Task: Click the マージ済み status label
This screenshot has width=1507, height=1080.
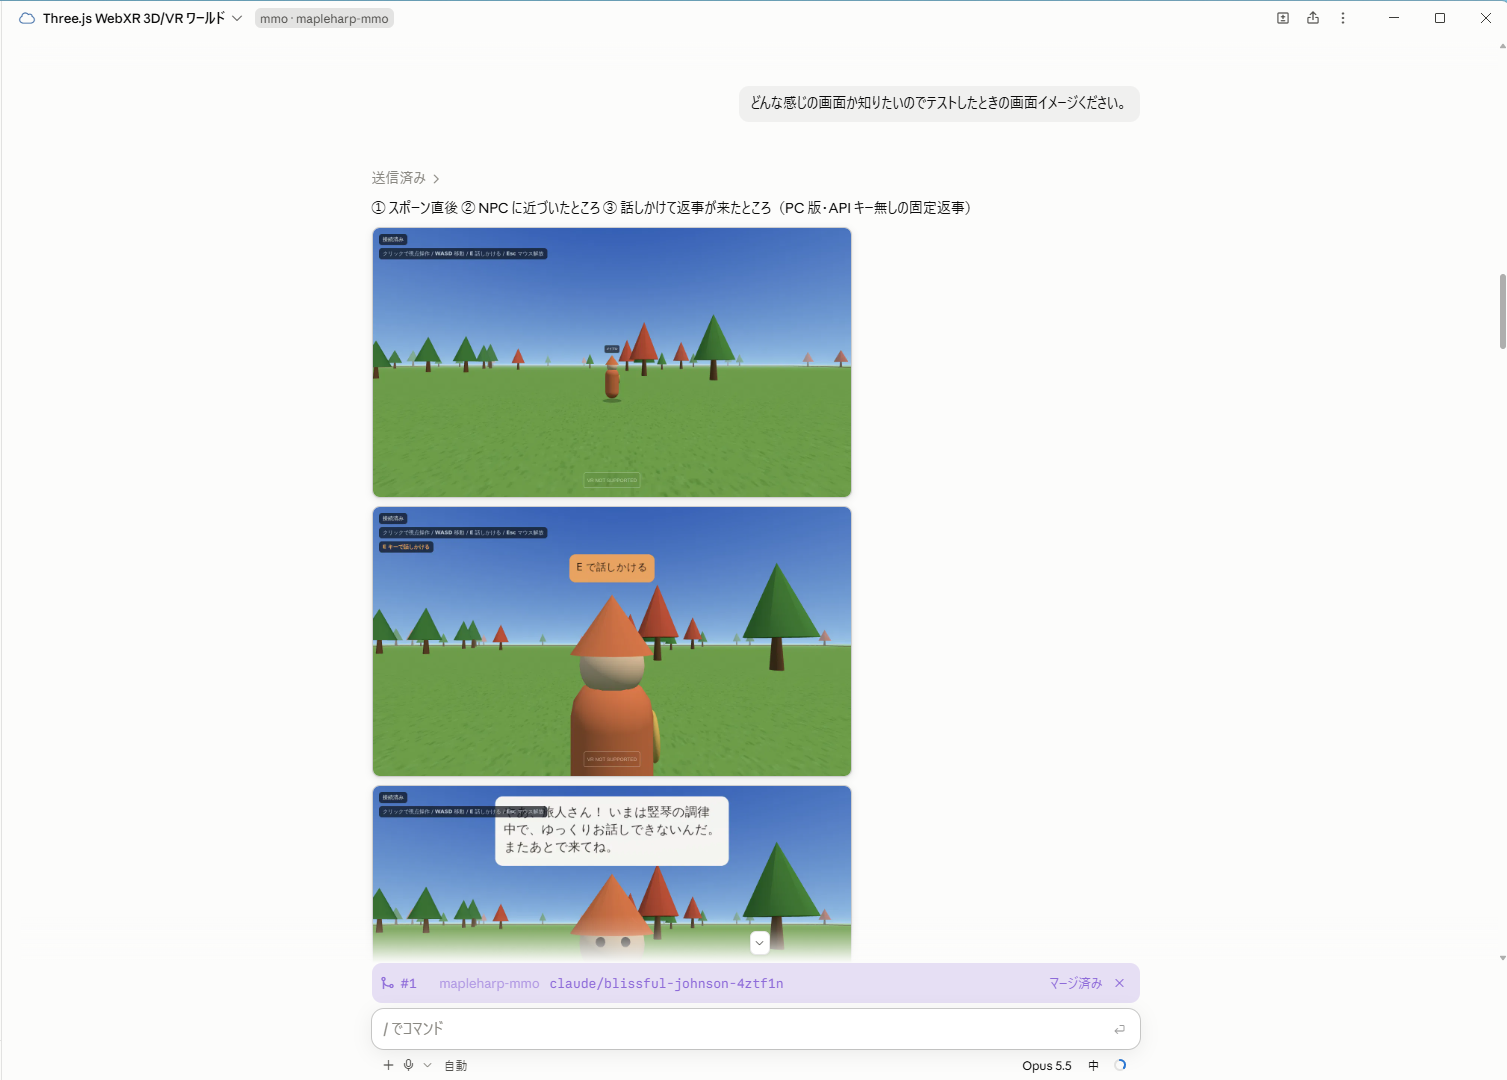Action: coord(1075,984)
